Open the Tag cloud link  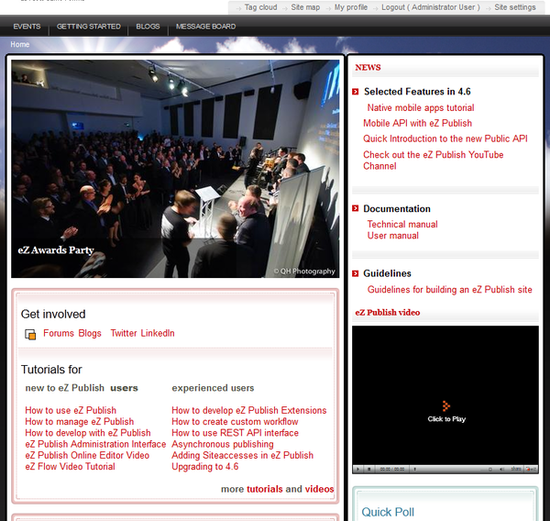click(x=261, y=7)
